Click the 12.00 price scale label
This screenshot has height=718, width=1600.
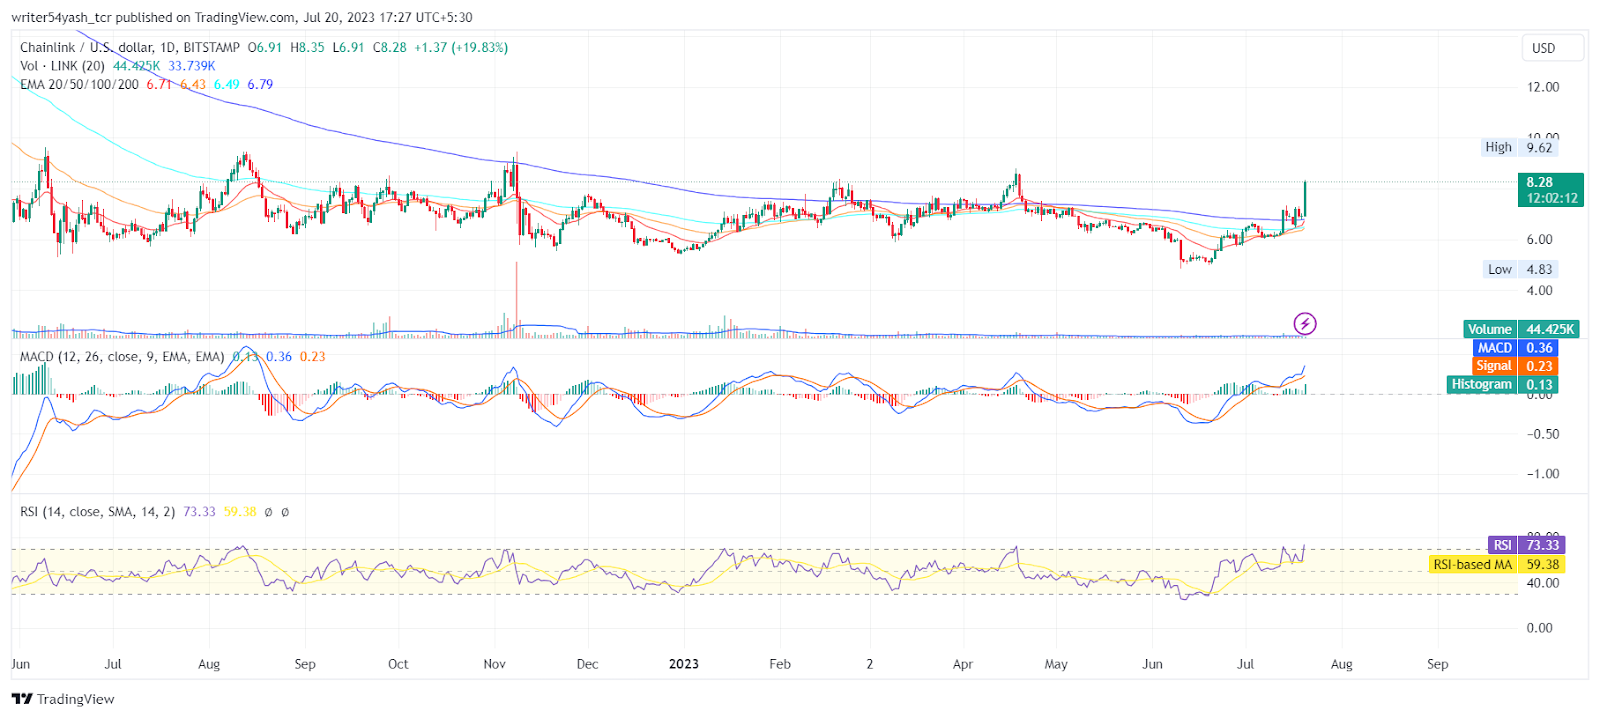[x=1543, y=87]
